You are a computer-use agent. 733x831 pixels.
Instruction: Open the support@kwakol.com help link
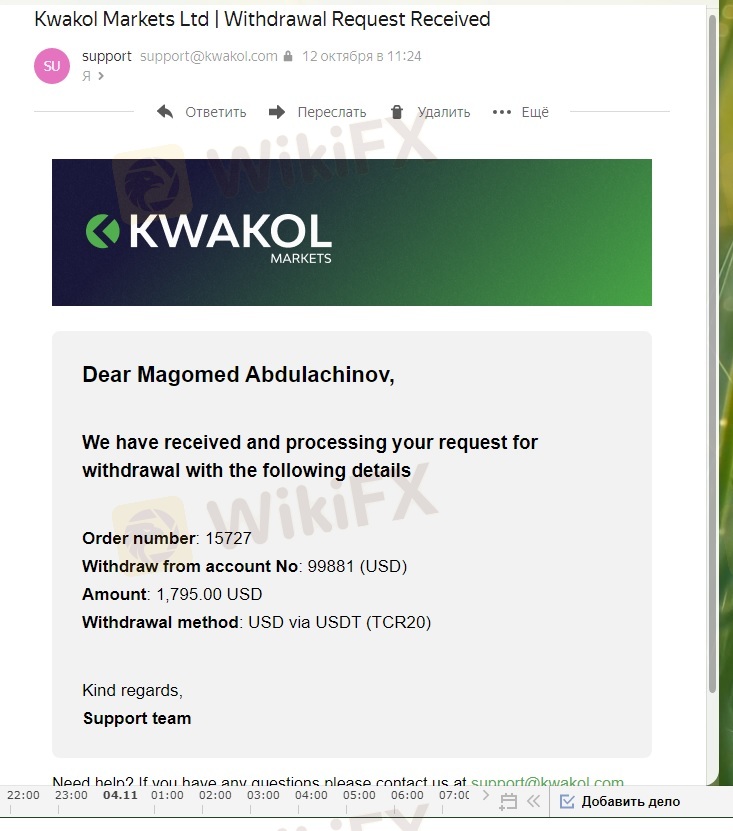(547, 783)
